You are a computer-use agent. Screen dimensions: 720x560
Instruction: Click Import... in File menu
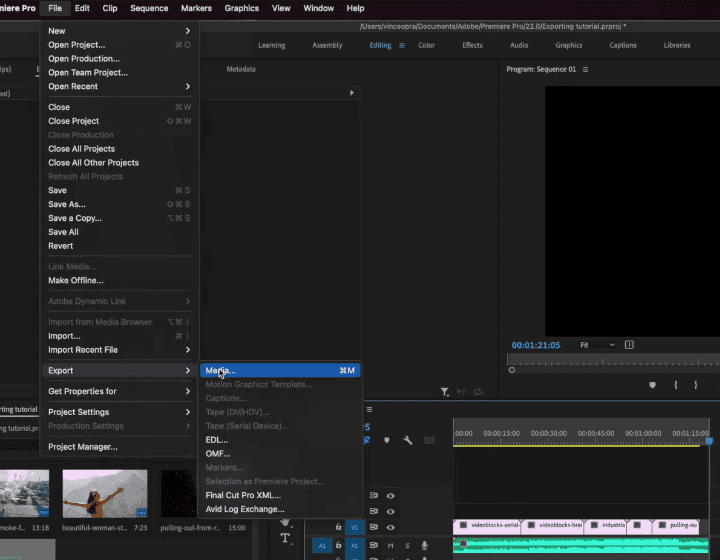pyautogui.click(x=118, y=336)
